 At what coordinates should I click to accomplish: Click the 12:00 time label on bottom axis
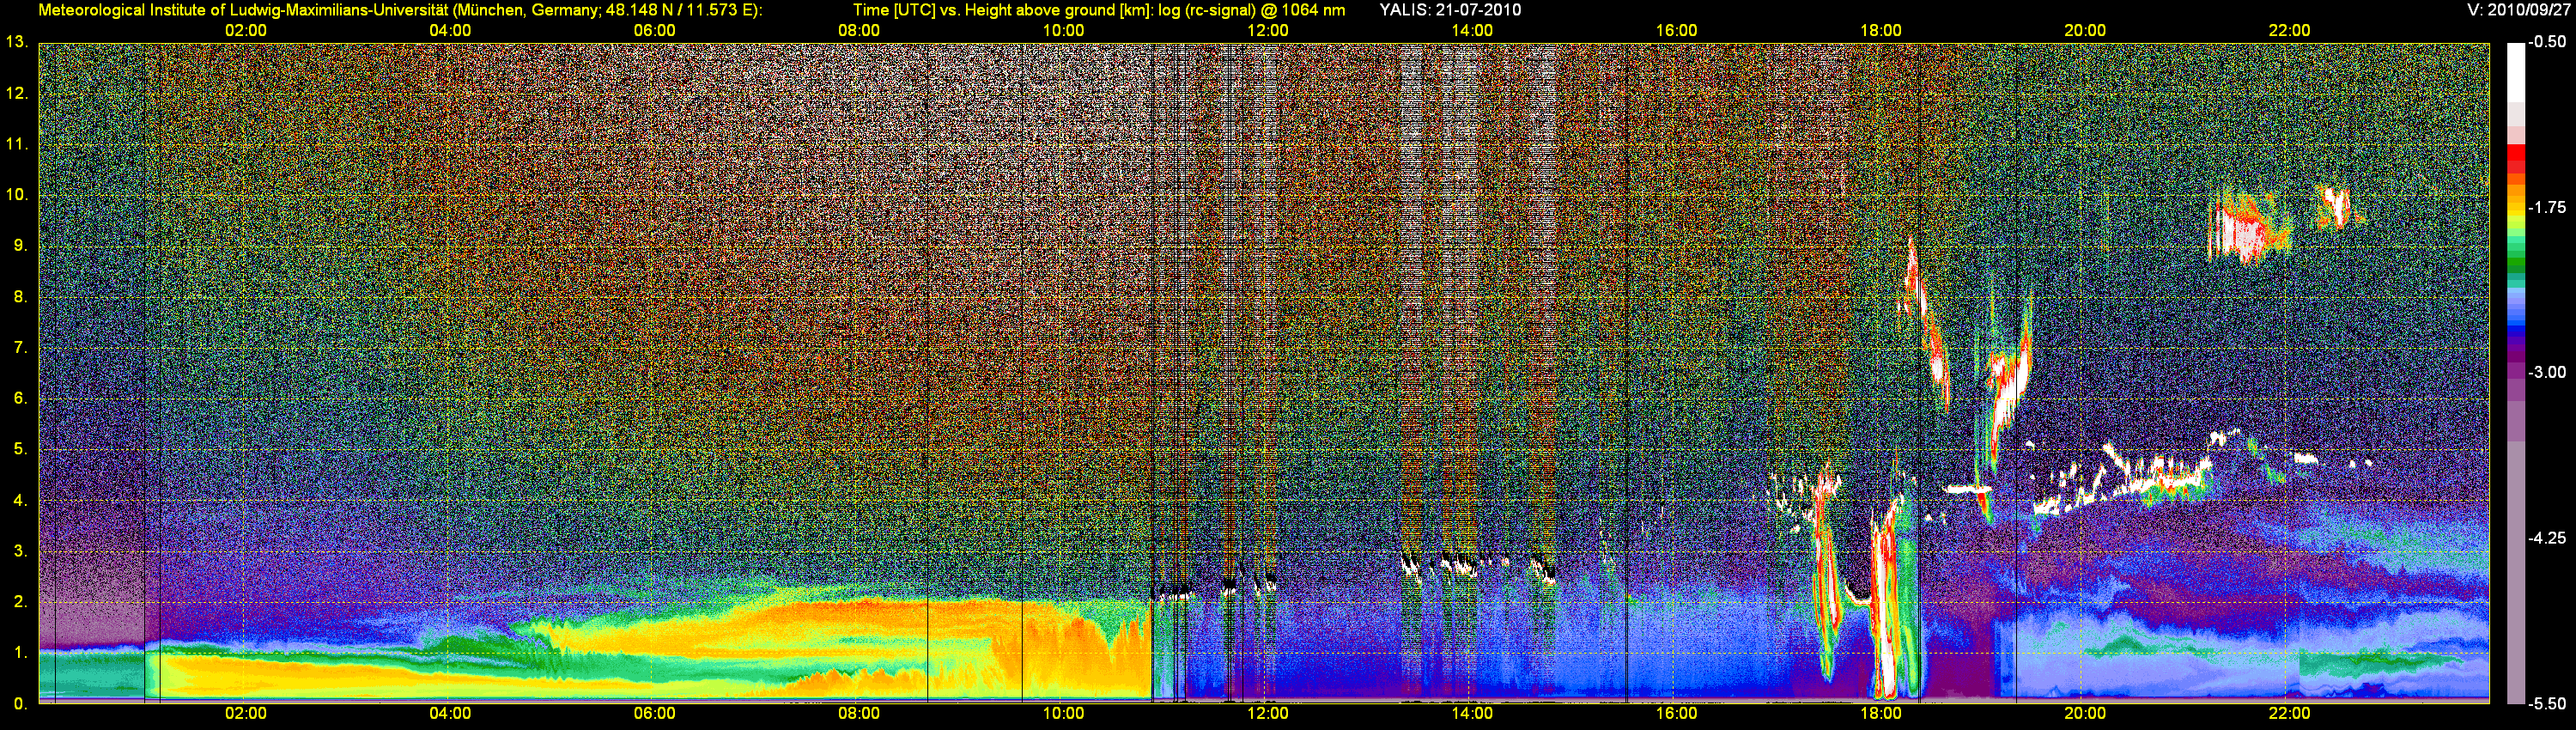[x=1267, y=713]
